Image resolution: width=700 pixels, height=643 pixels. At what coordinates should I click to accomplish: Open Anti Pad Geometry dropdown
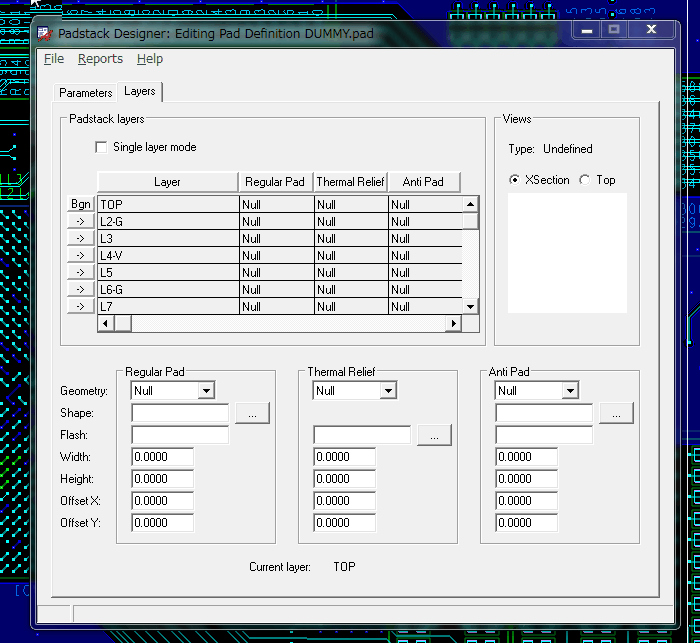pos(570,391)
